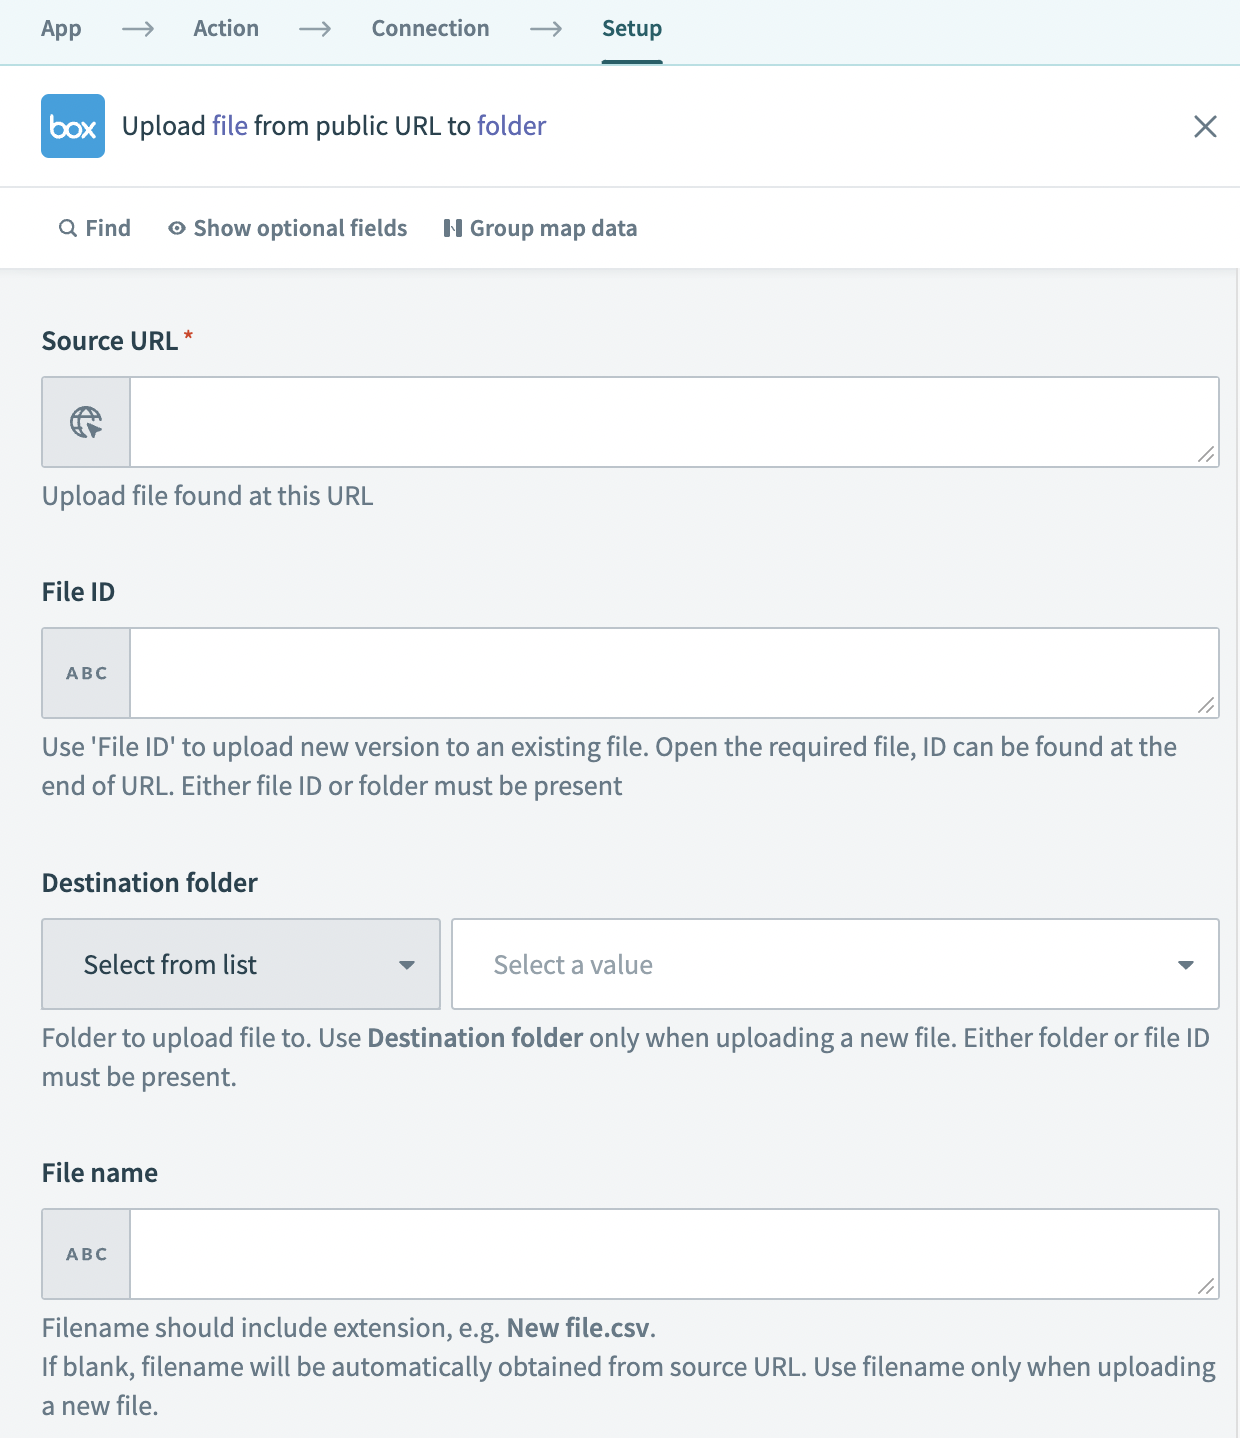Select the Setup tab
Screen dimensions: 1240x1438
click(632, 29)
